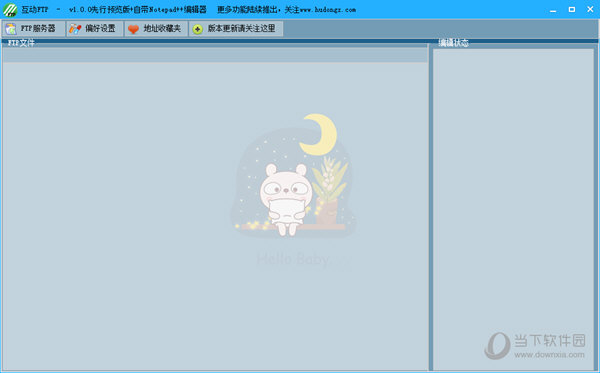Click the red heart 地址收藏夹 icon
The width and height of the screenshot is (600, 373).
(x=133, y=29)
